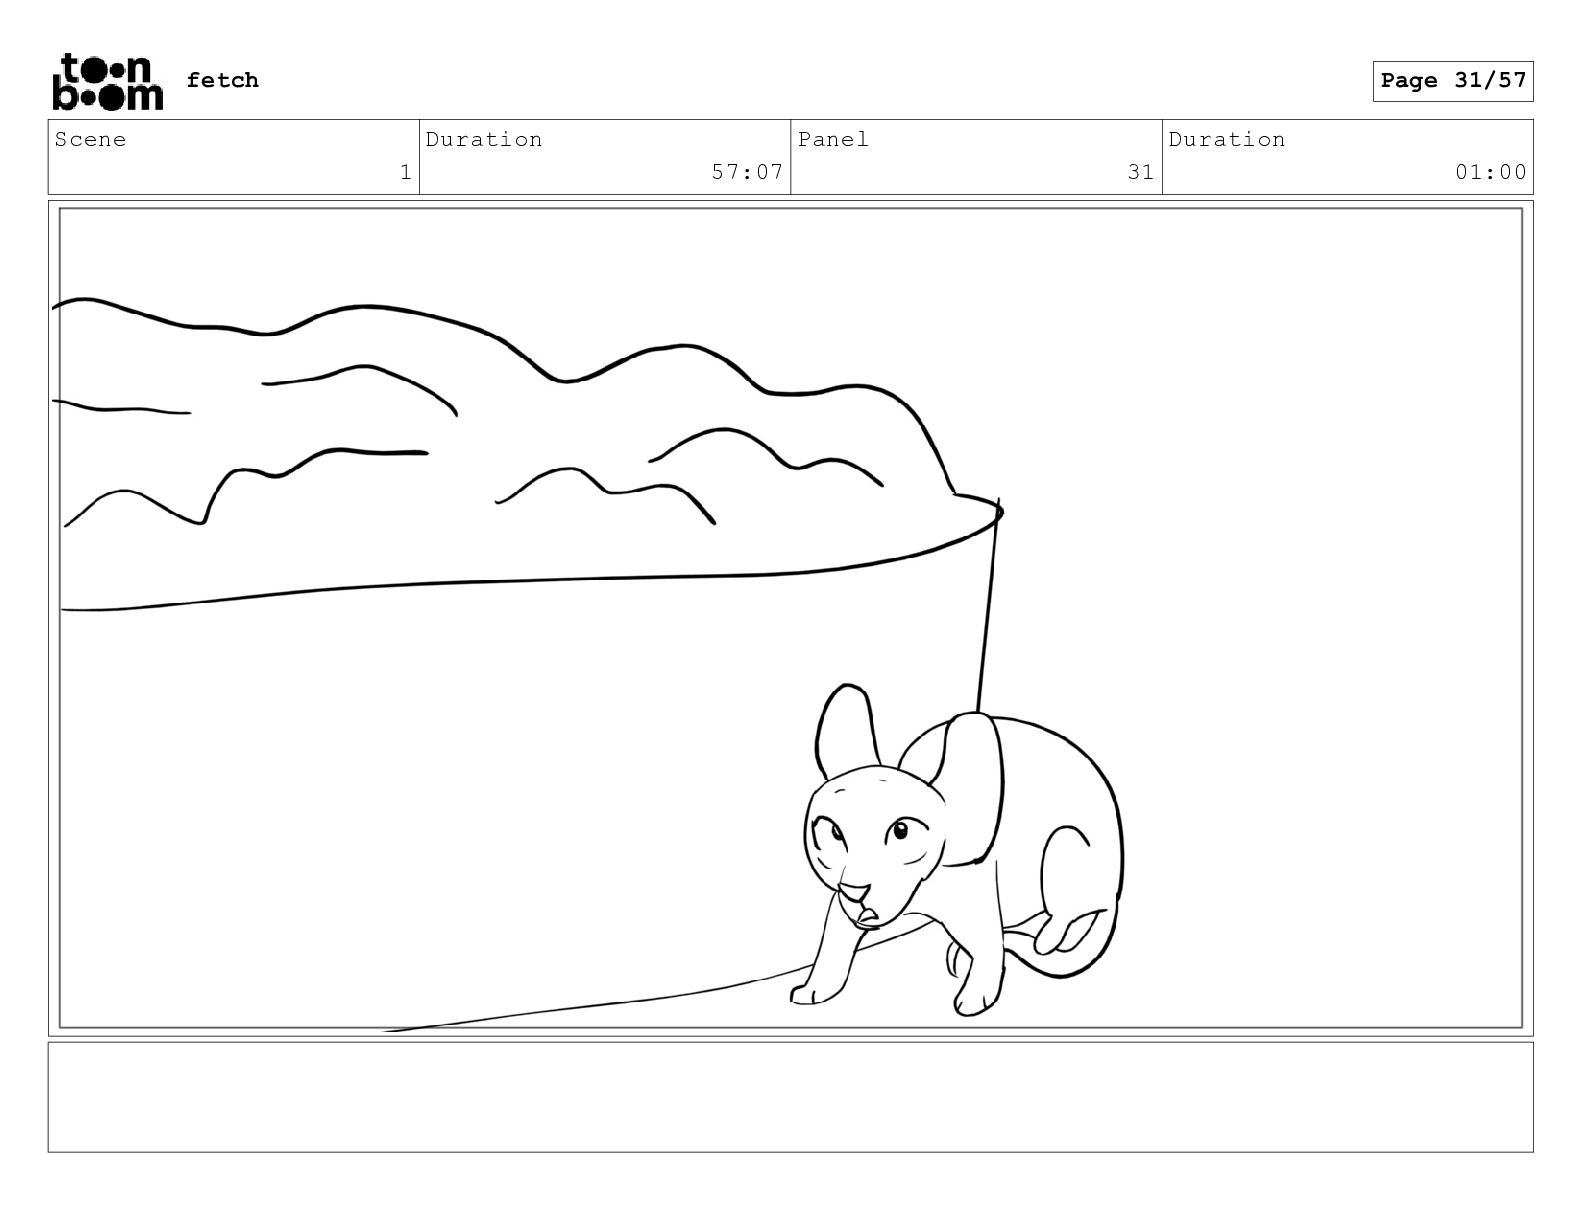Click the Toon Boom logo

pos(107,81)
